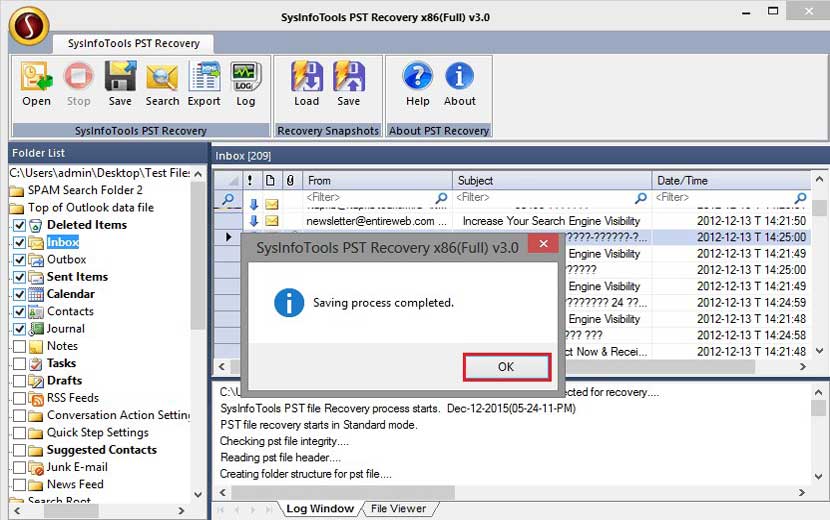Click log line 'Checking pst file integrity....'
The width and height of the screenshot is (830, 520).
point(284,441)
